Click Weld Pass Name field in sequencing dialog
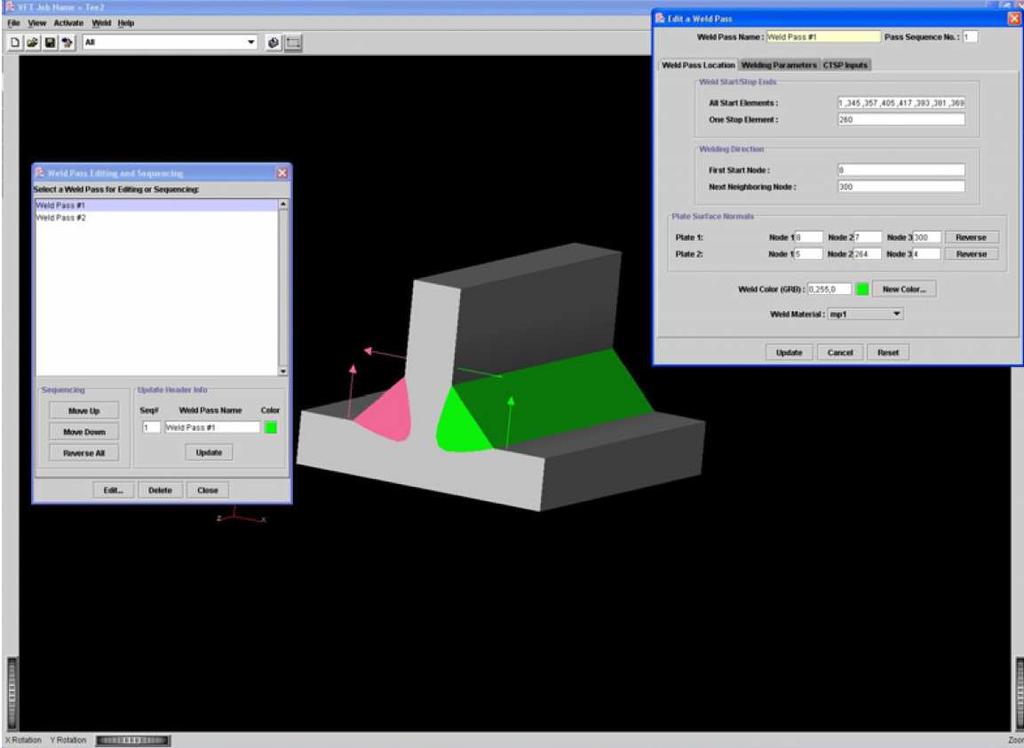The image size is (1024, 748). click(212, 427)
